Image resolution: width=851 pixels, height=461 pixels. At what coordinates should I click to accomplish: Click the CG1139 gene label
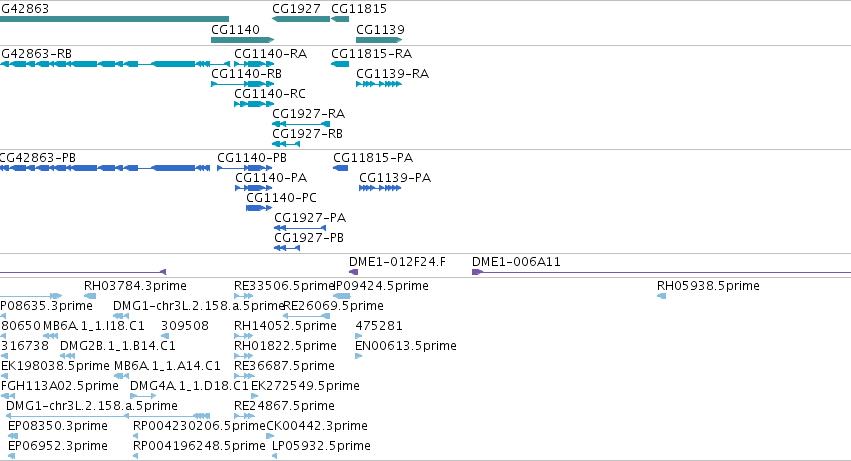coord(380,29)
